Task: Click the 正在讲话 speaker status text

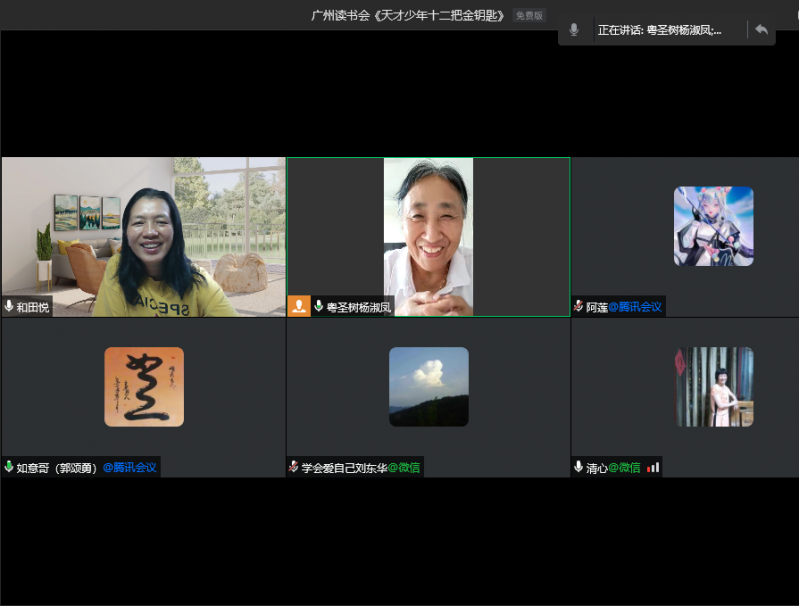Action: (659, 30)
